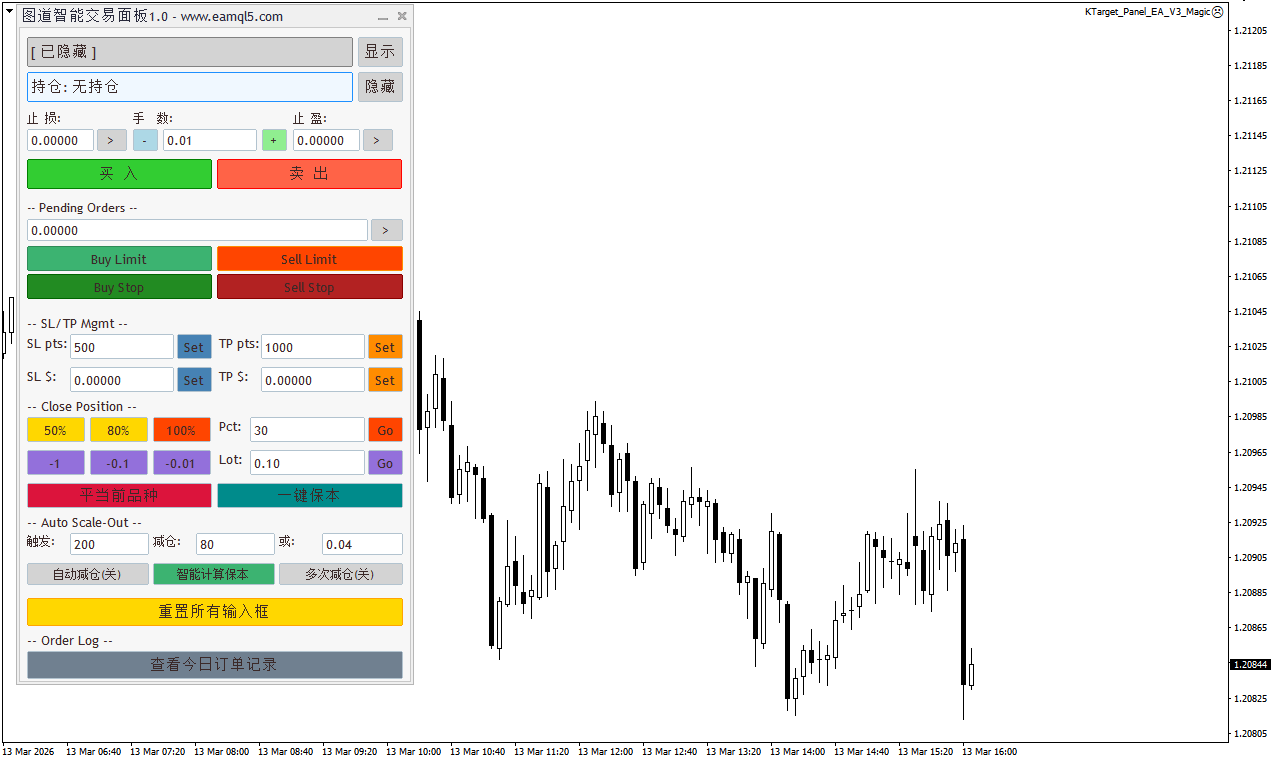The height and width of the screenshot is (763, 1274).
Task: Click the arrow next to stop loss field
Action: point(111,141)
